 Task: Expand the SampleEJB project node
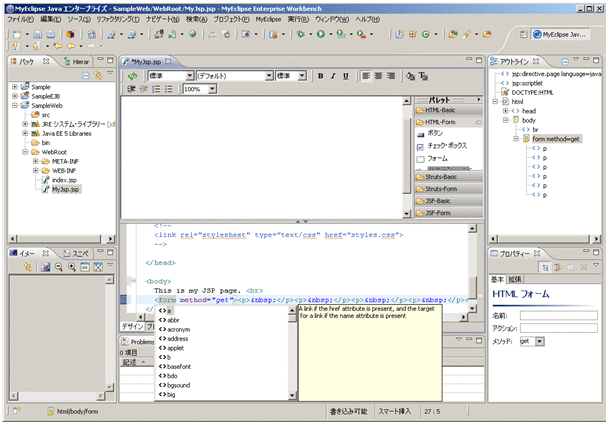click(14, 96)
